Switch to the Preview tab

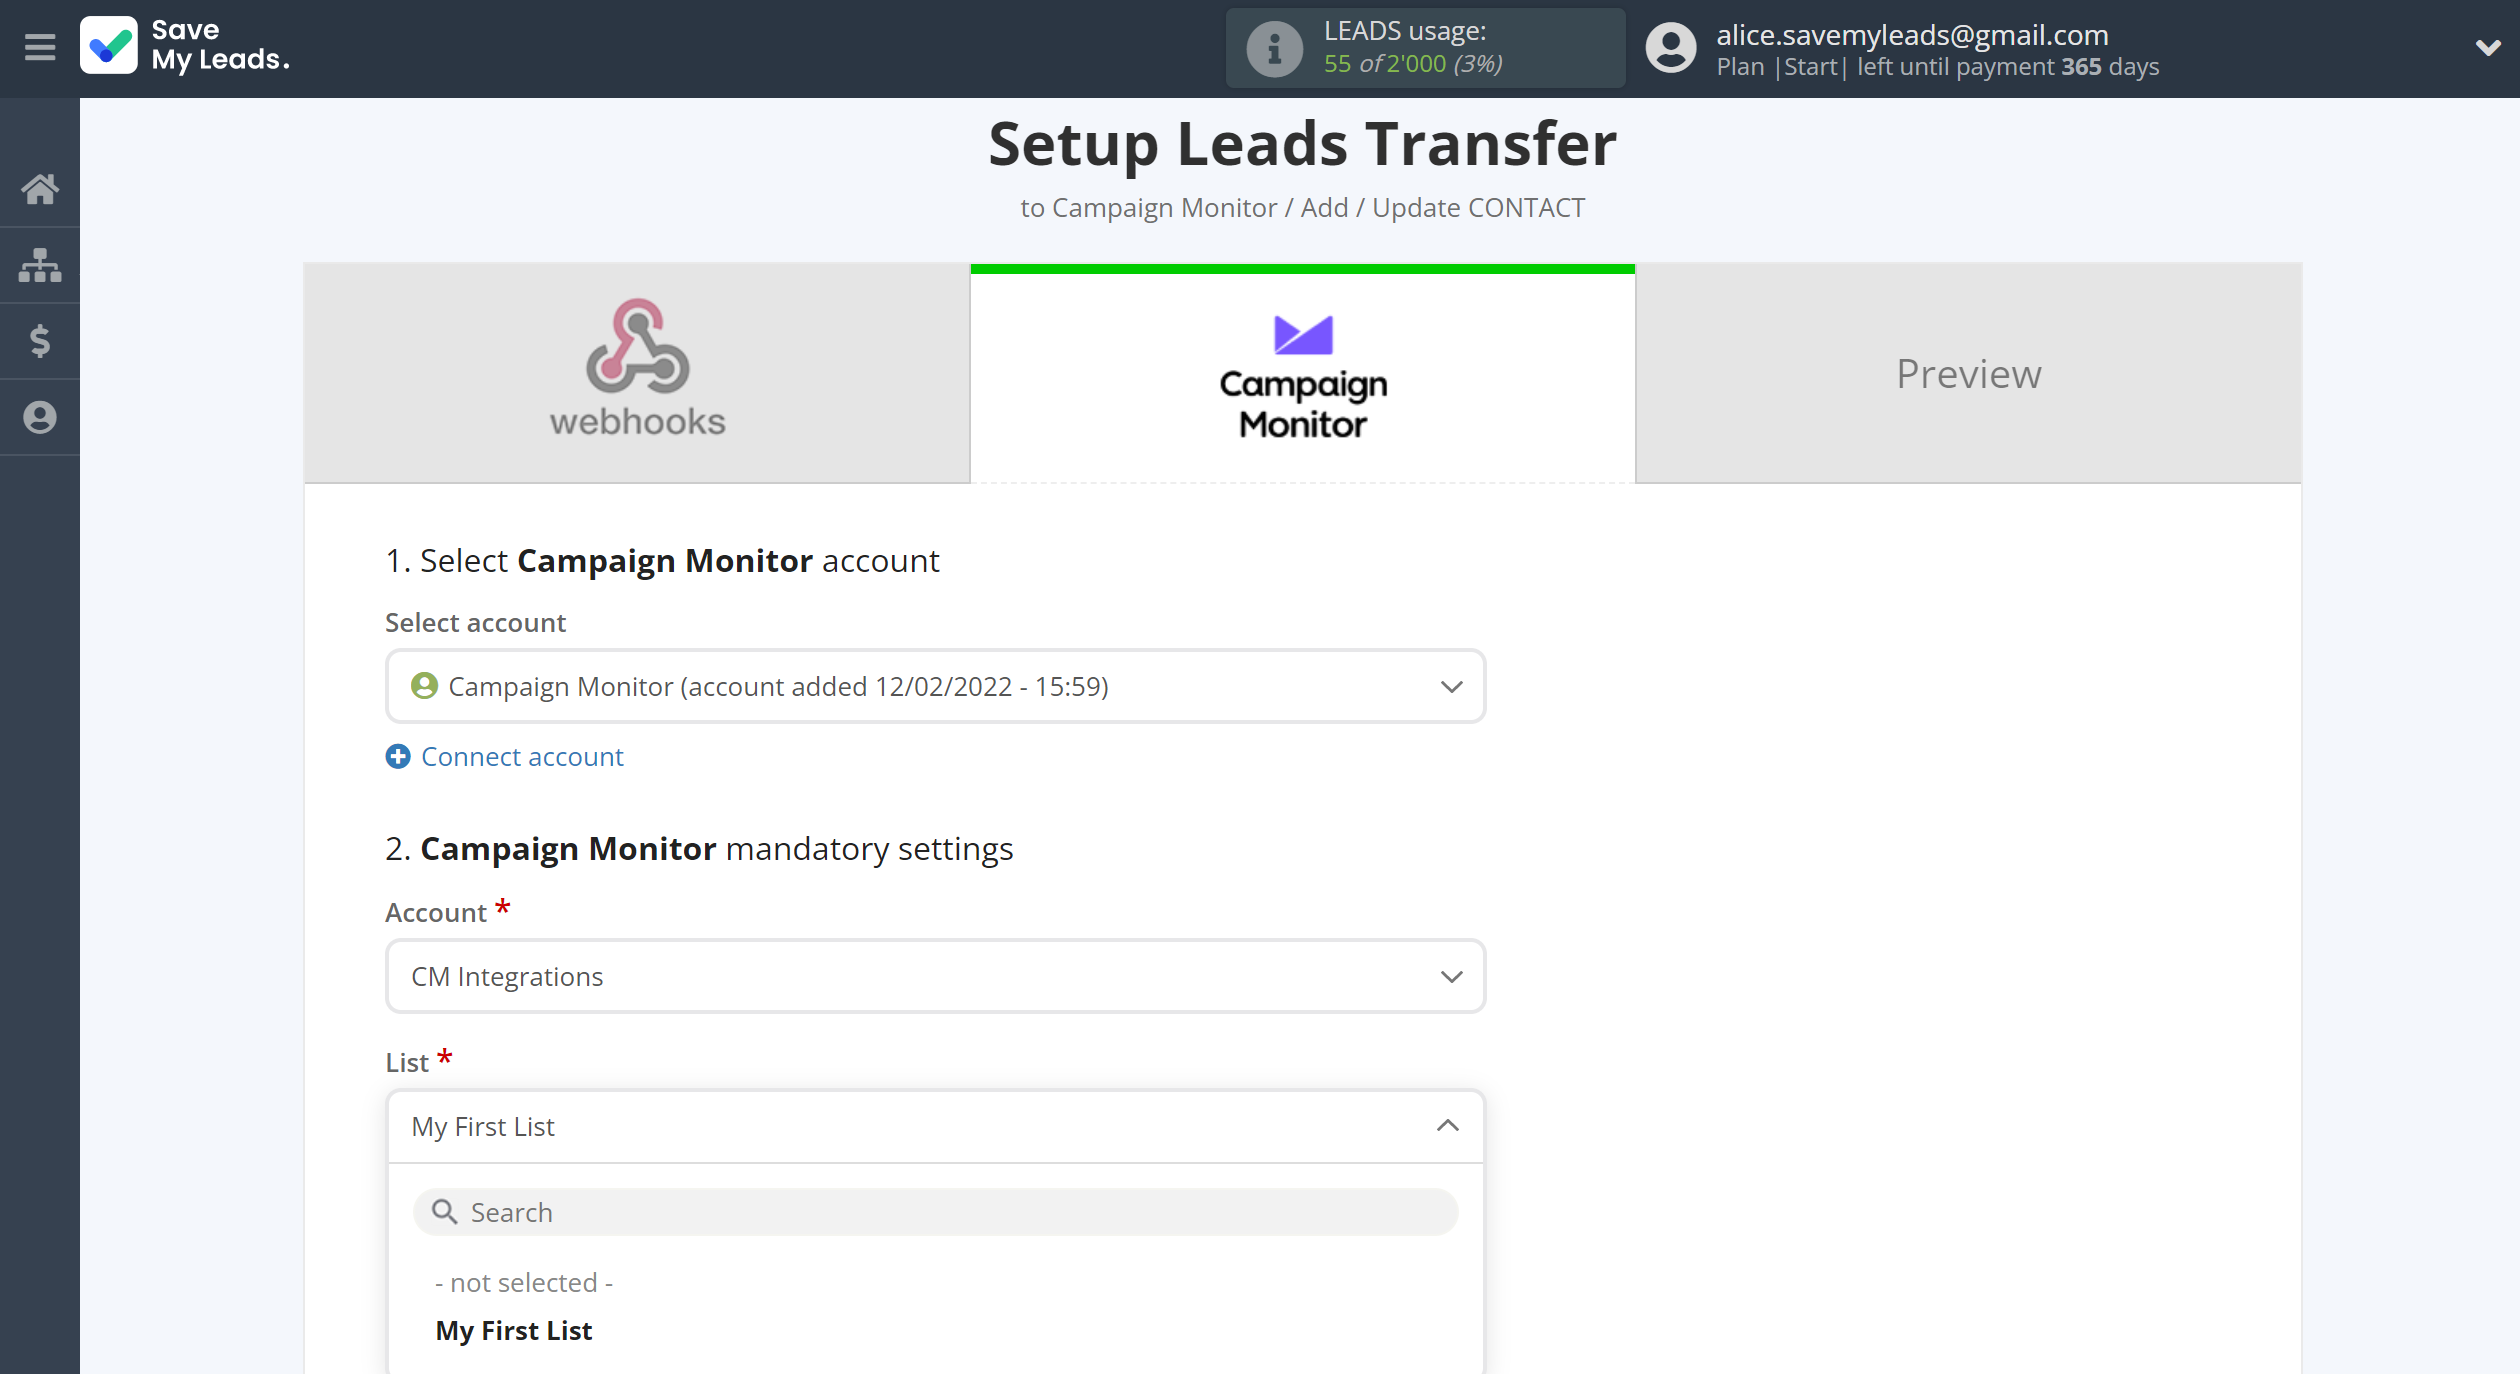(1968, 373)
